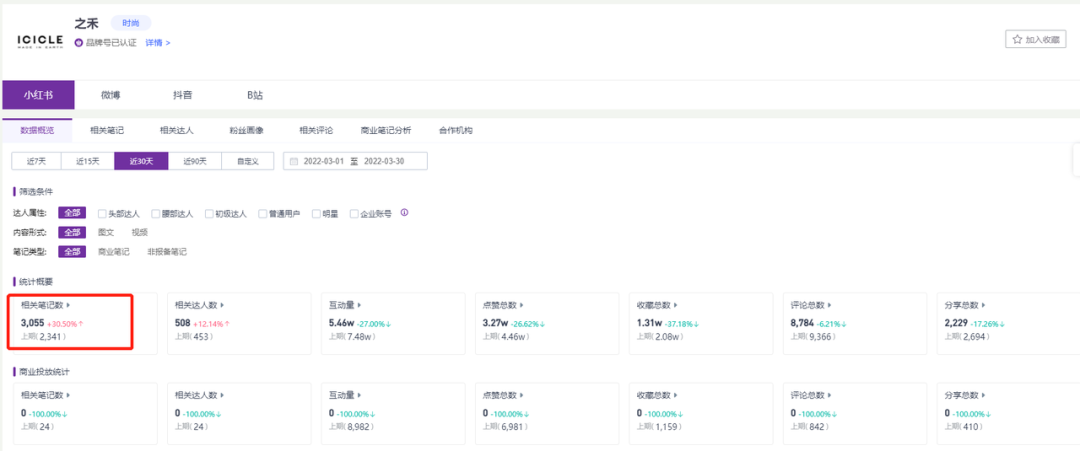This screenshot has width=1080, height=451.
Task: Select the 近7天 time range
Action: pos(36,161)
